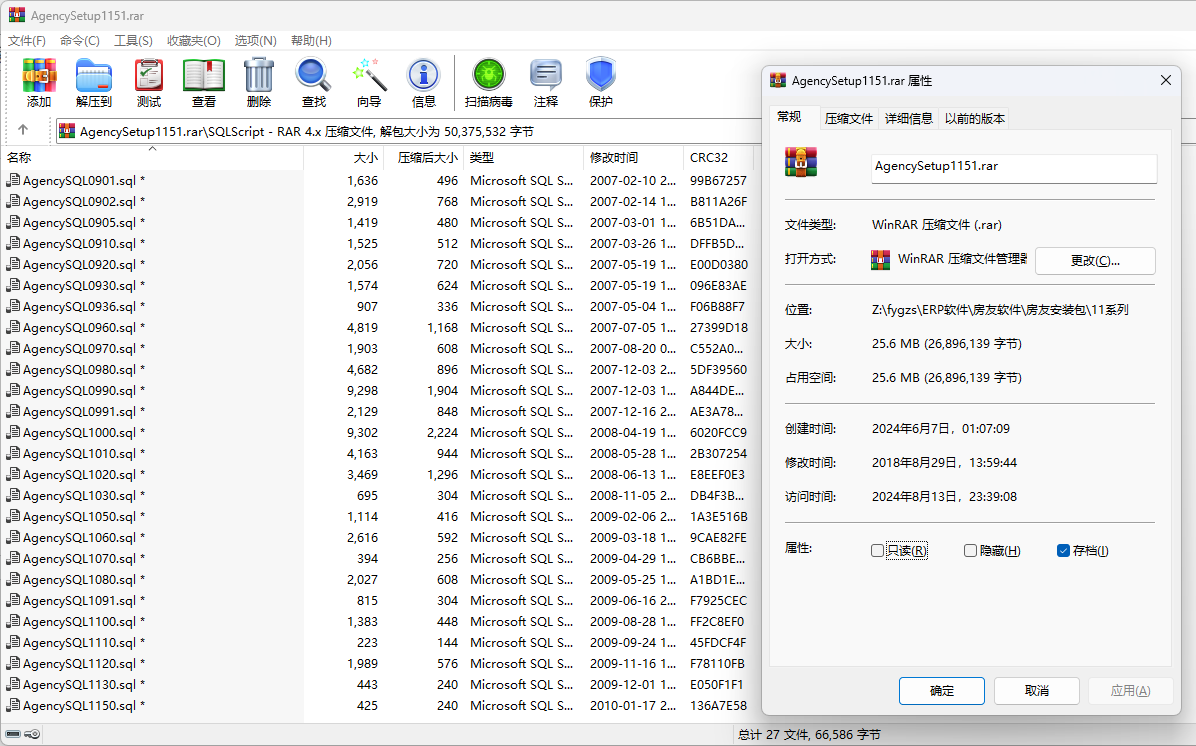Click the 测试 (Test) toolbar icon
This screenshot has width=1196, height=746.
pyautogui.click(x=149, y=76)
